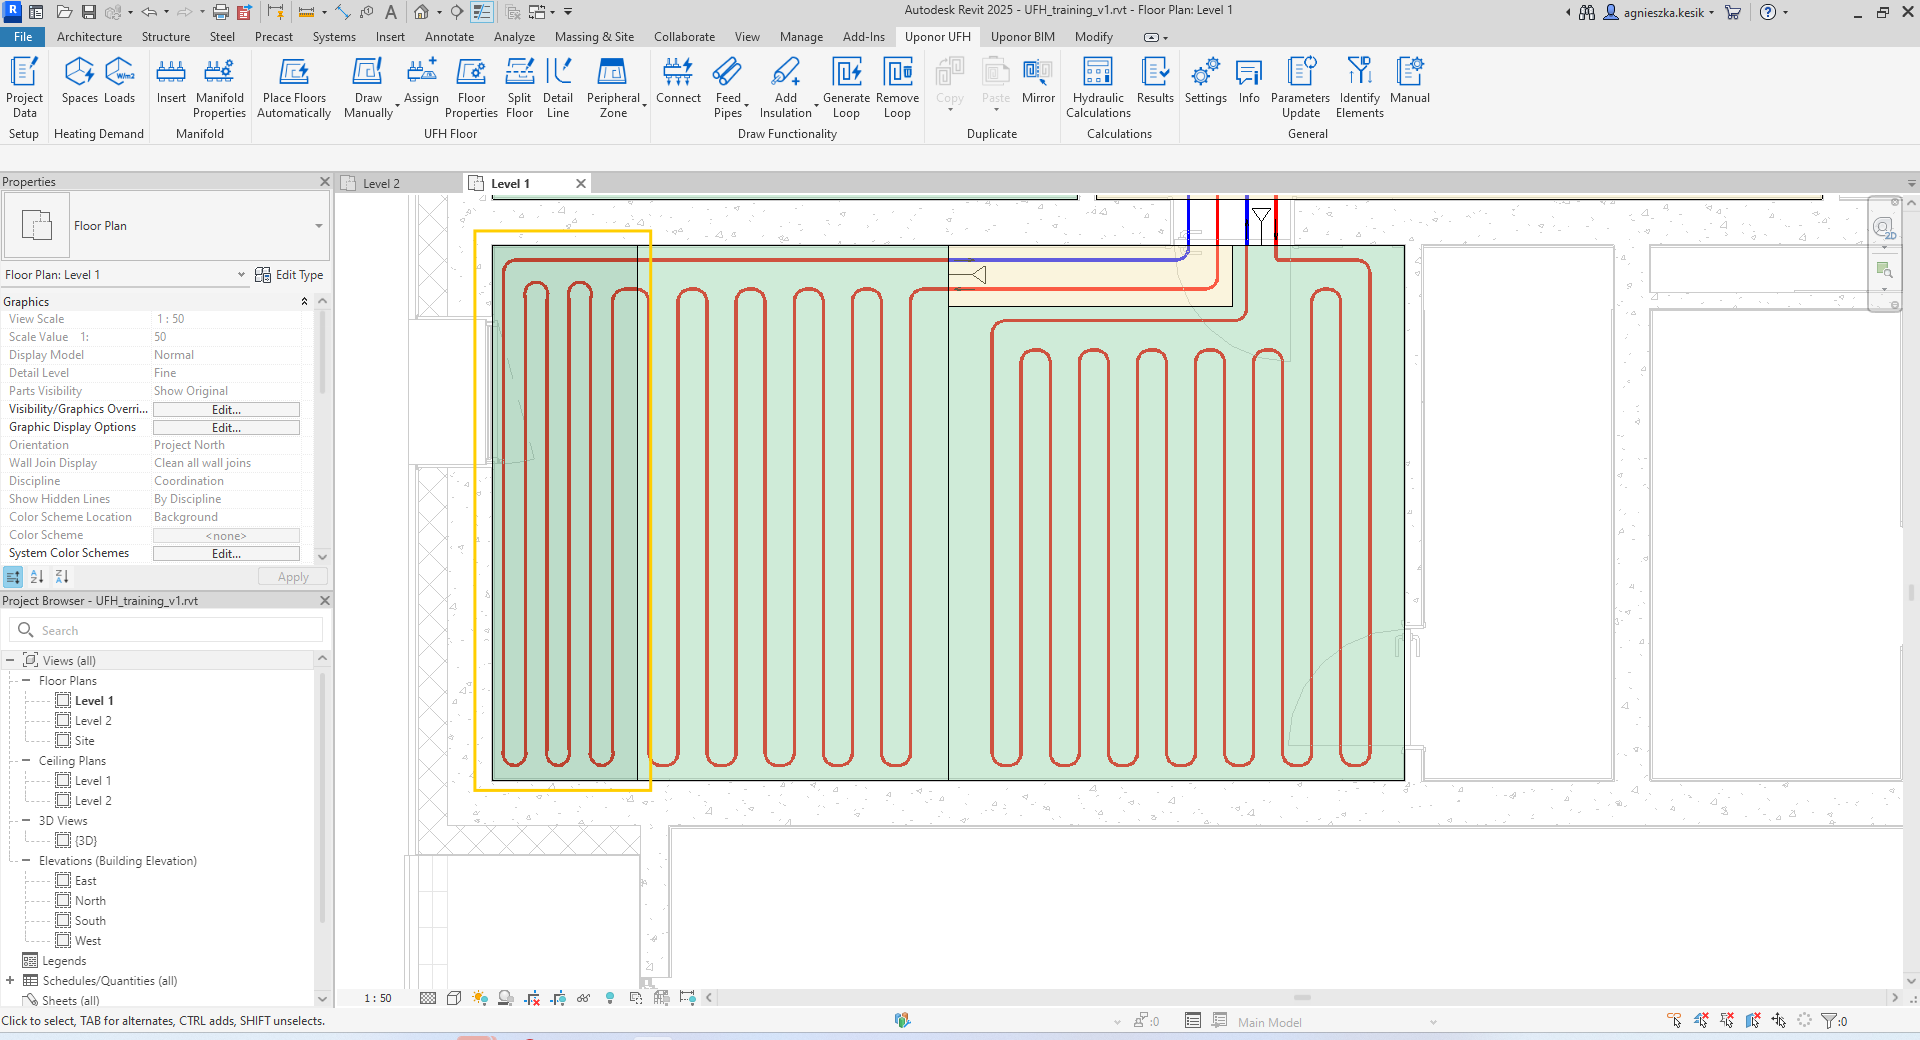Click the Project Browser search field

[x=166, y=630]
